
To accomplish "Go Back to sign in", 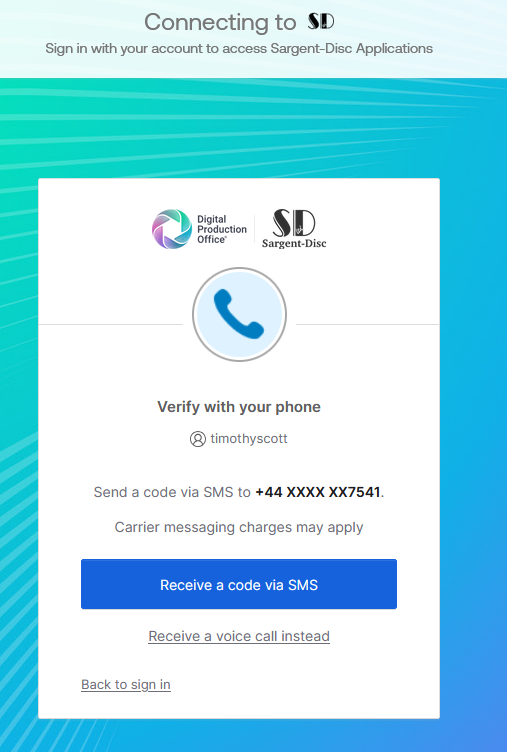I will pos(126,684).
